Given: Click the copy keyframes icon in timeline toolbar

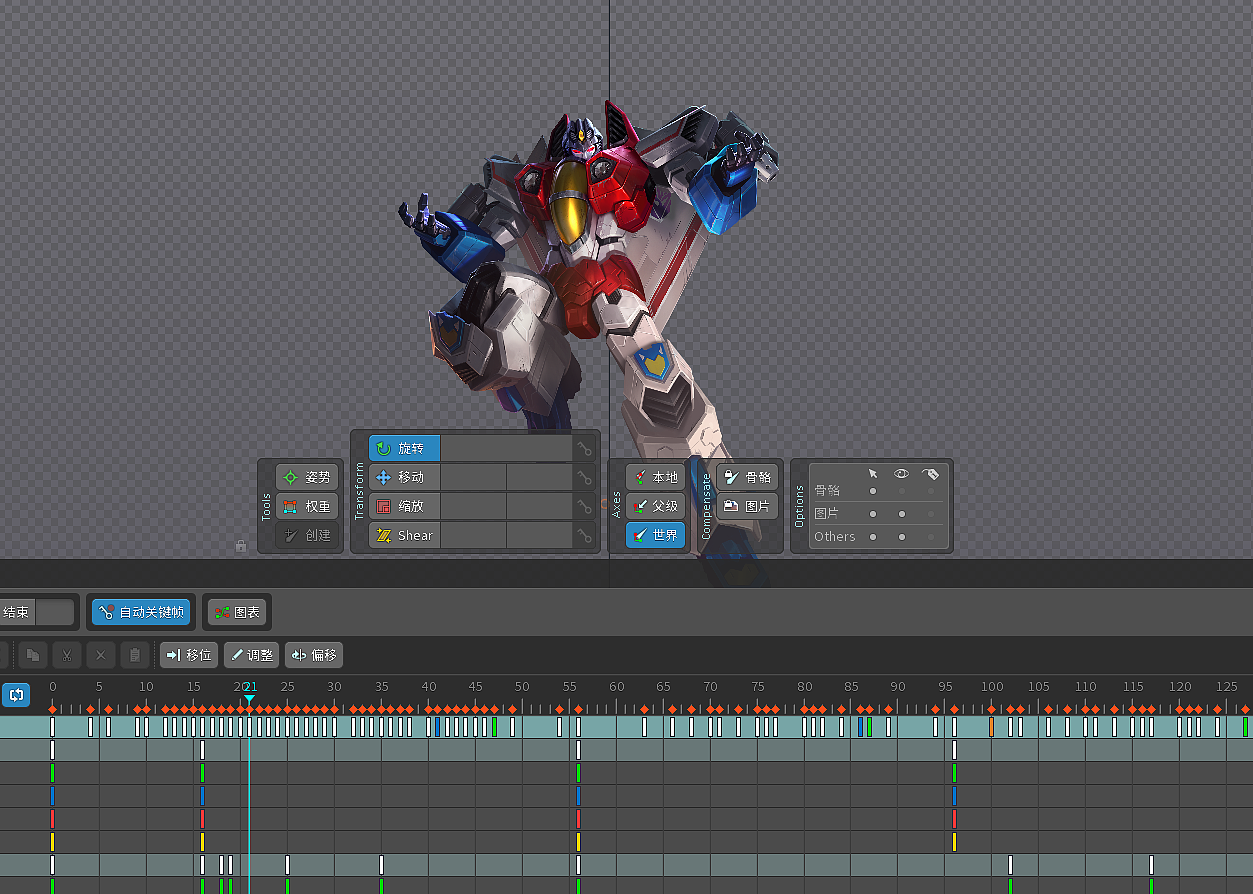Looking at the screenshot, I should pyautogui.click(x=33, y=655).
